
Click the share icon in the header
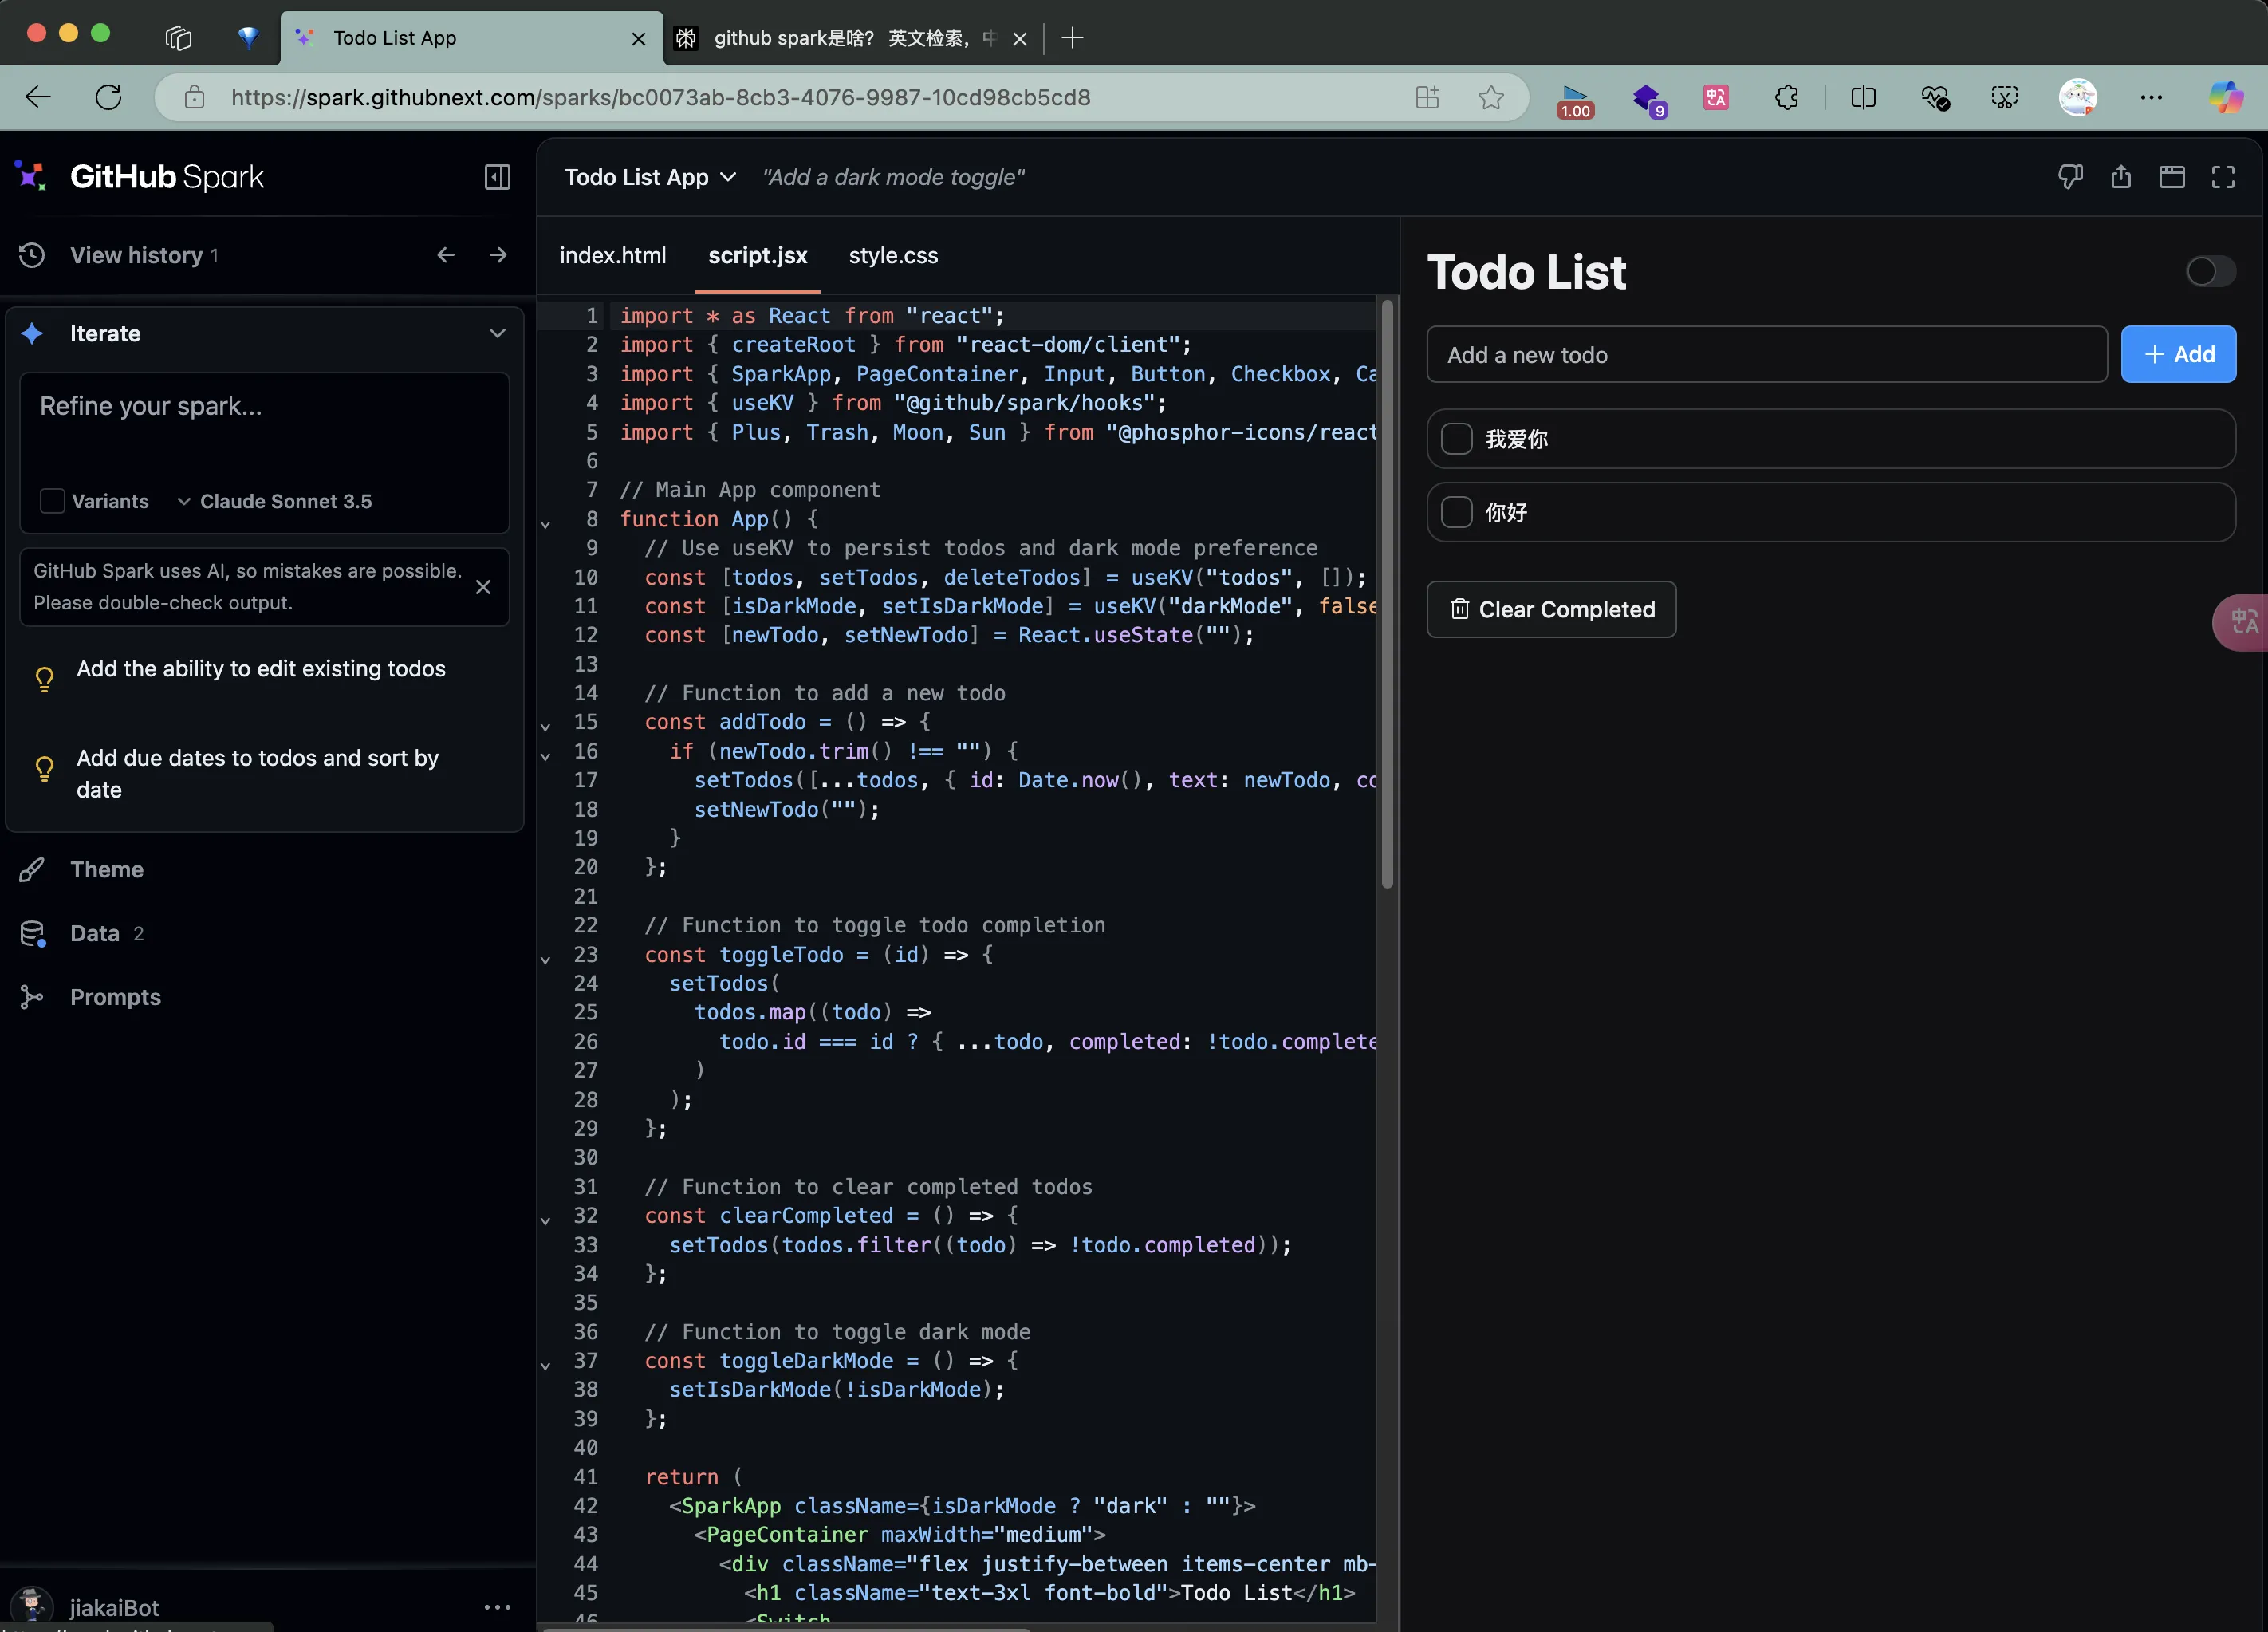point(2121,177)
